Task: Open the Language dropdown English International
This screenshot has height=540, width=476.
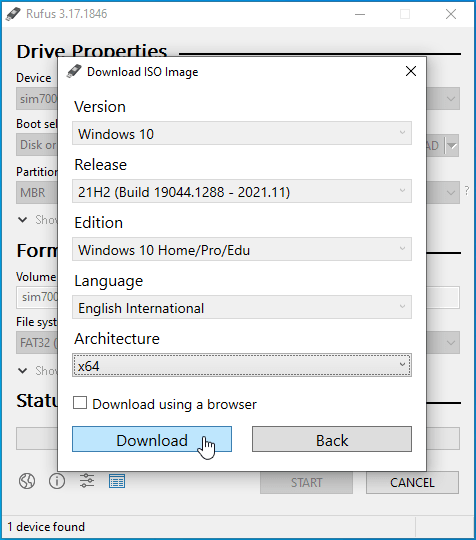Action: (242, 307)
